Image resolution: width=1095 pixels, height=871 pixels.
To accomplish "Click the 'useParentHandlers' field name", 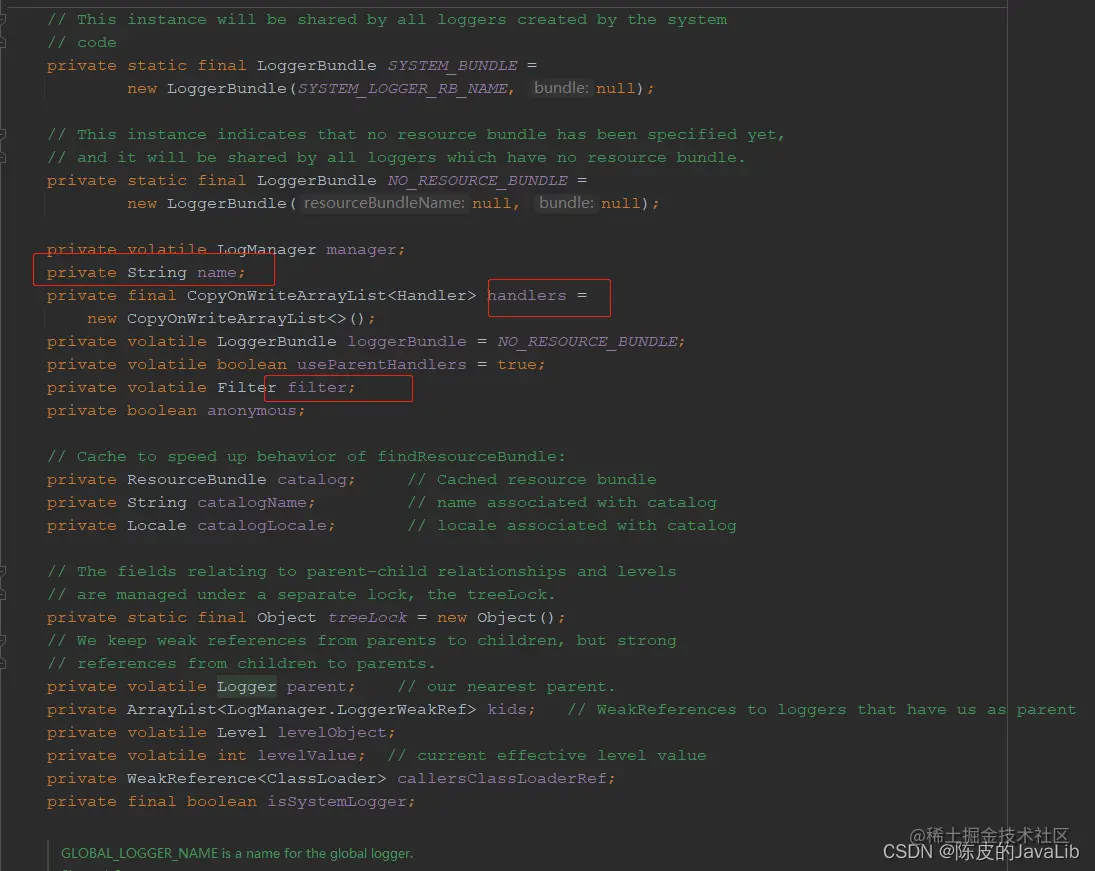I will tap(381, 365).
